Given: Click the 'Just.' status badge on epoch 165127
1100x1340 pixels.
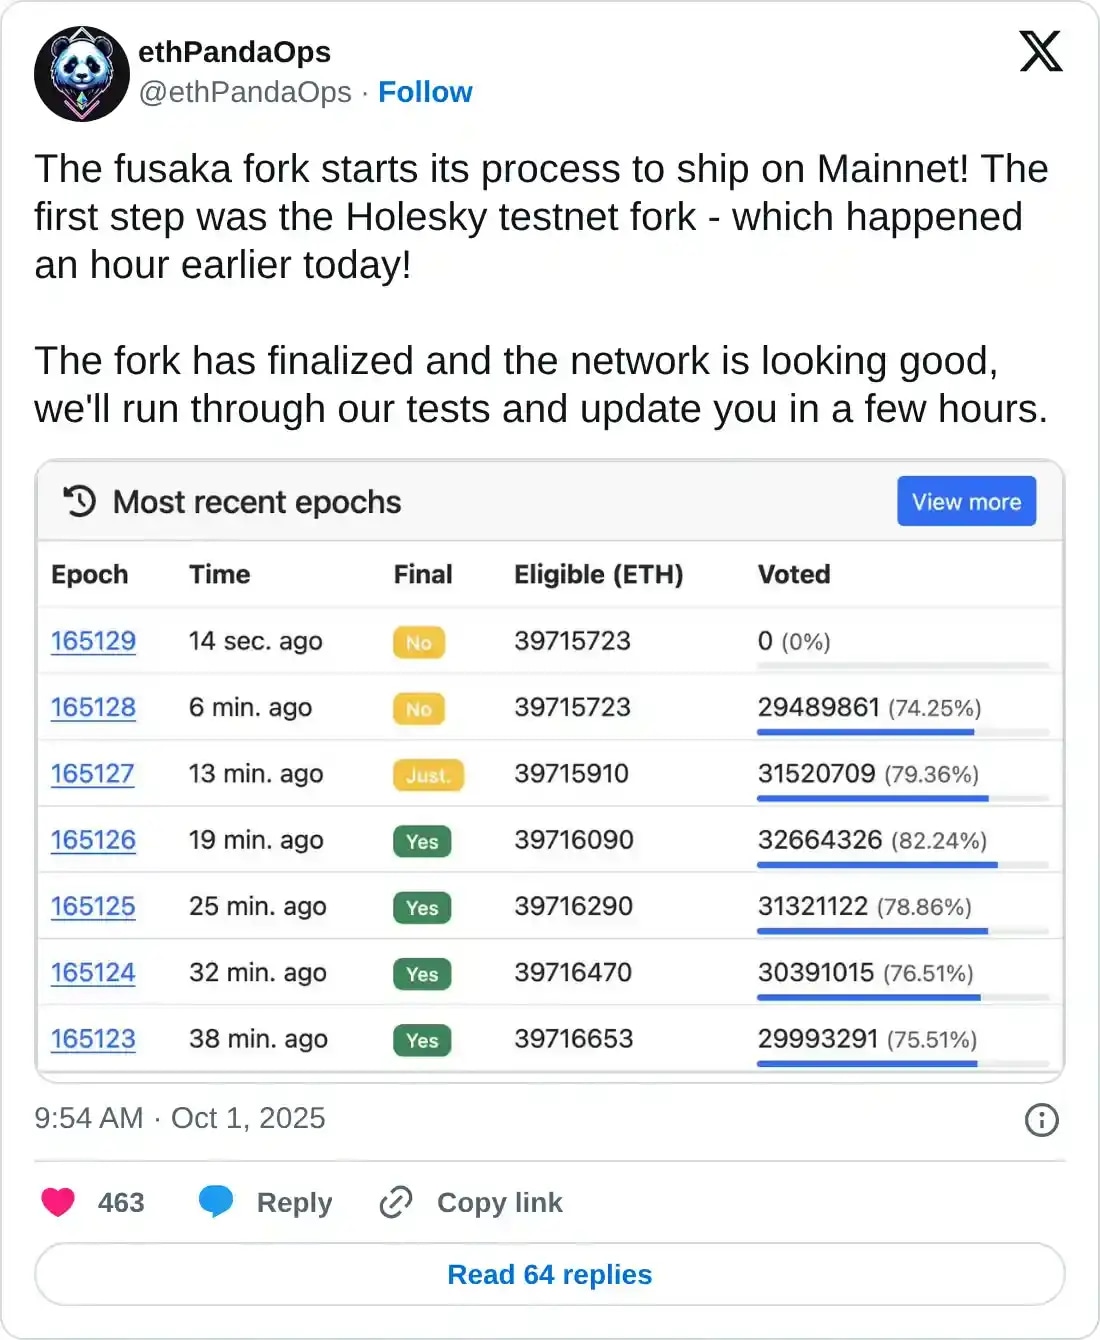Looking at the screenshot, I should pos(427,774).
